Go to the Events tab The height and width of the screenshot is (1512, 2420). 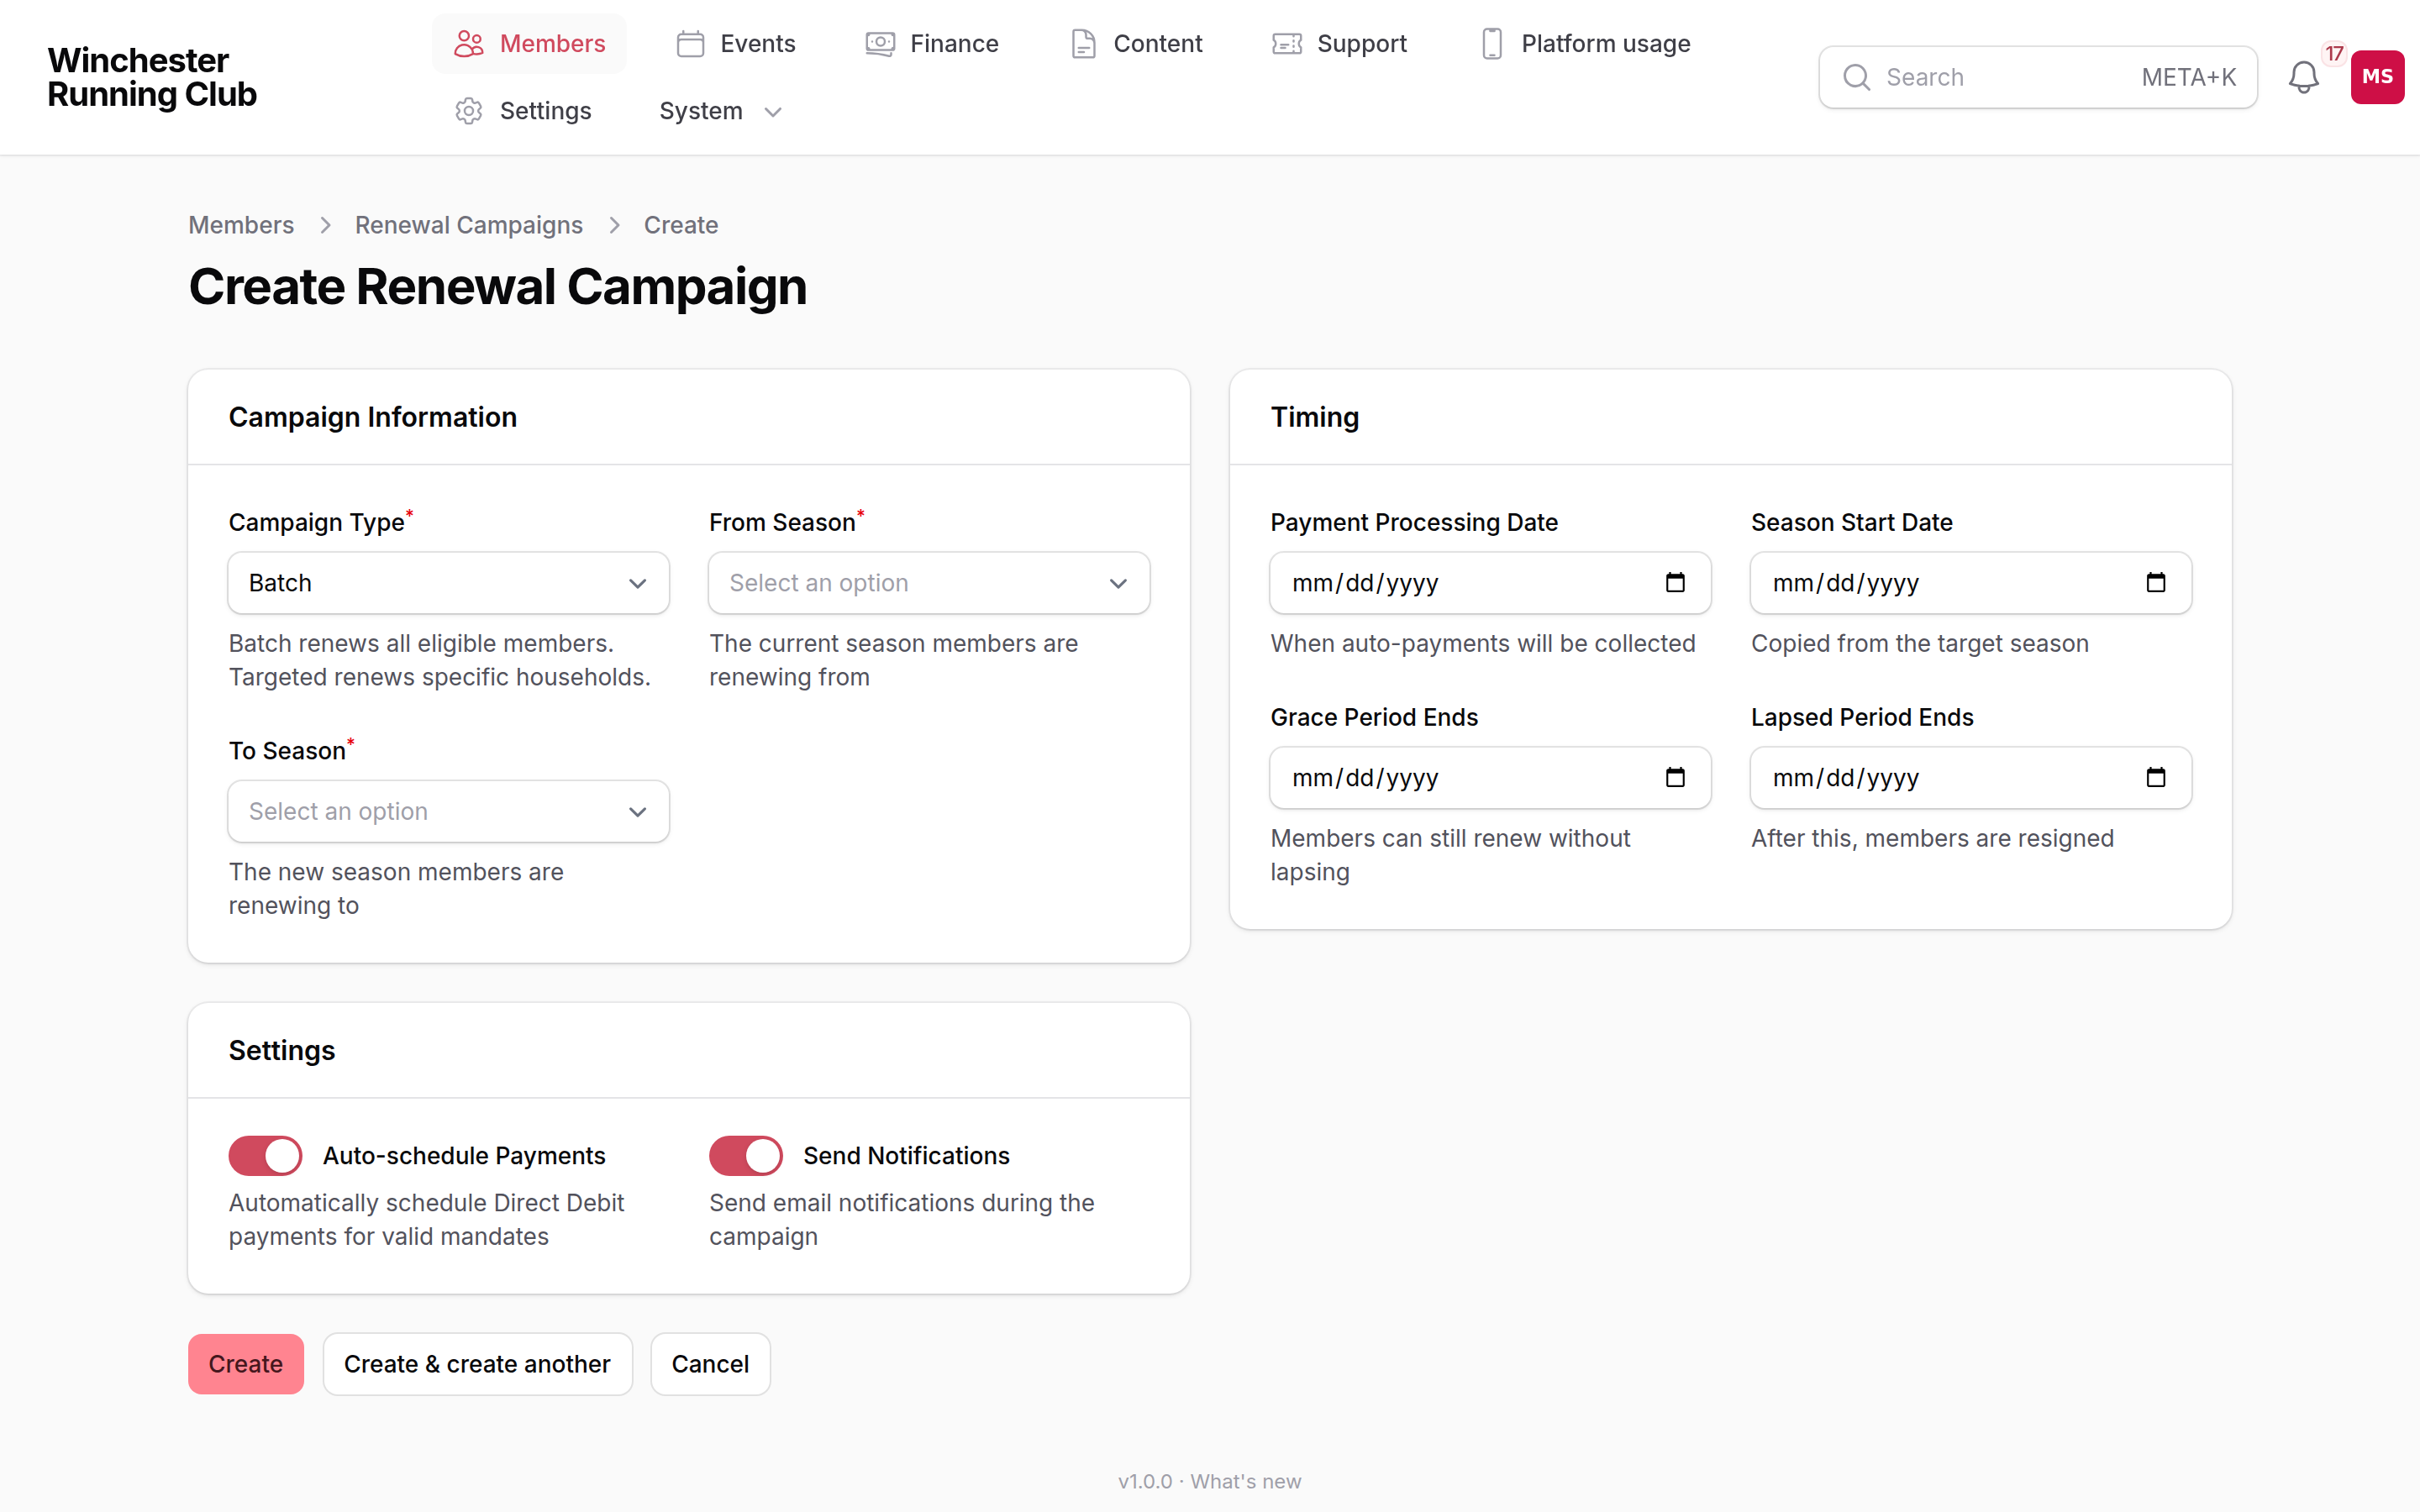click(737, 44)
